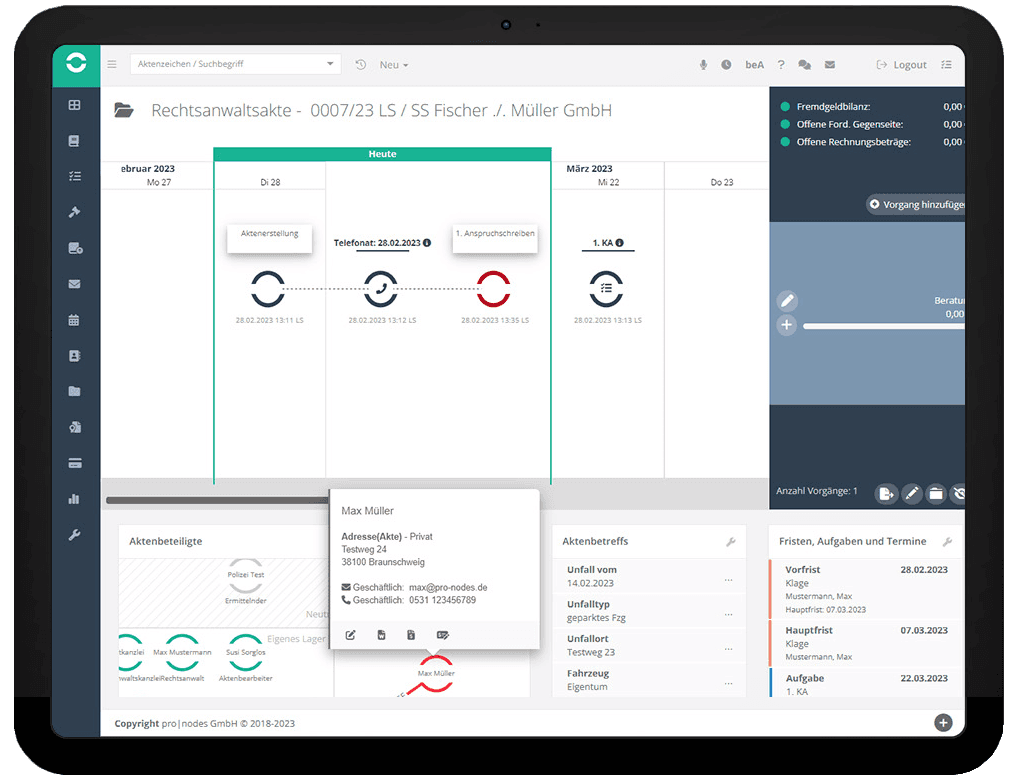The height and width of the screenshot is (780, 1014).
Task: Open the book icon in sidebar
Action: pos(74,141)
